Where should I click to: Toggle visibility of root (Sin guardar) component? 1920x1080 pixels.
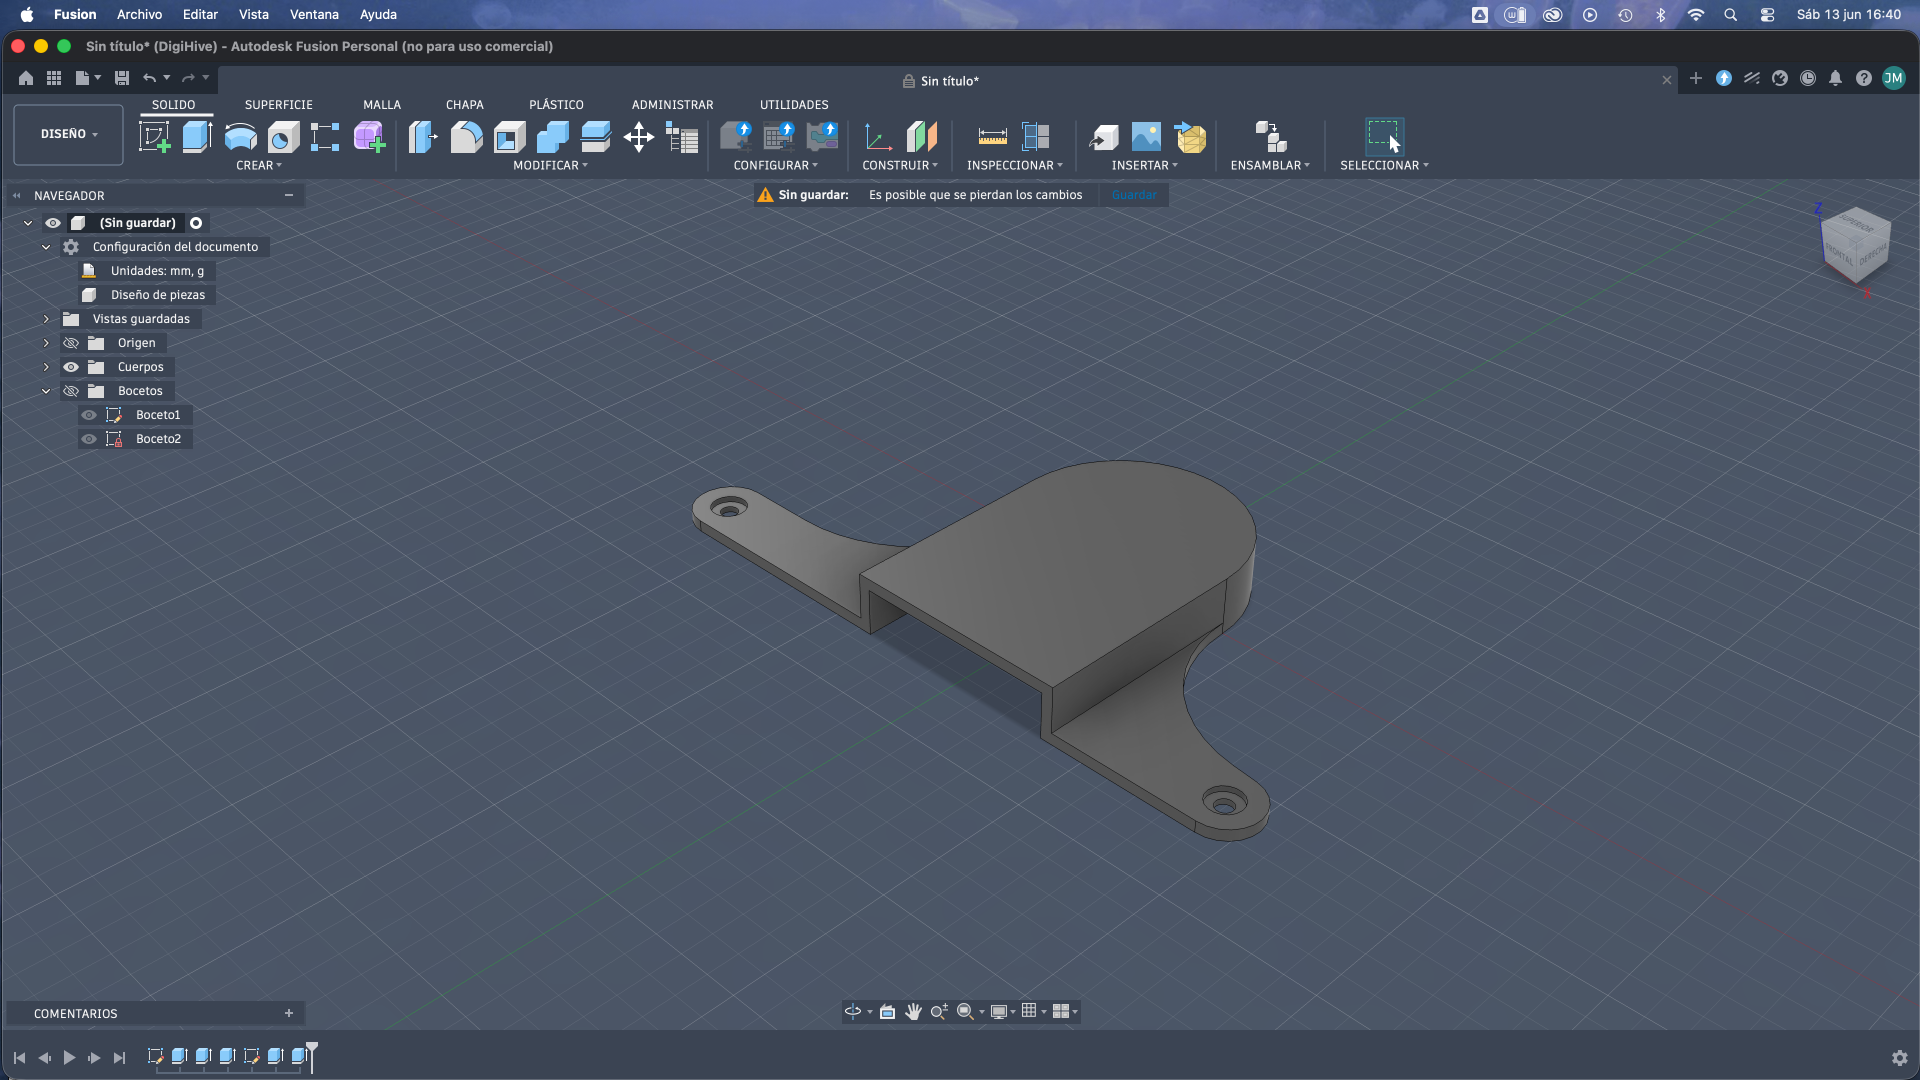53,223
